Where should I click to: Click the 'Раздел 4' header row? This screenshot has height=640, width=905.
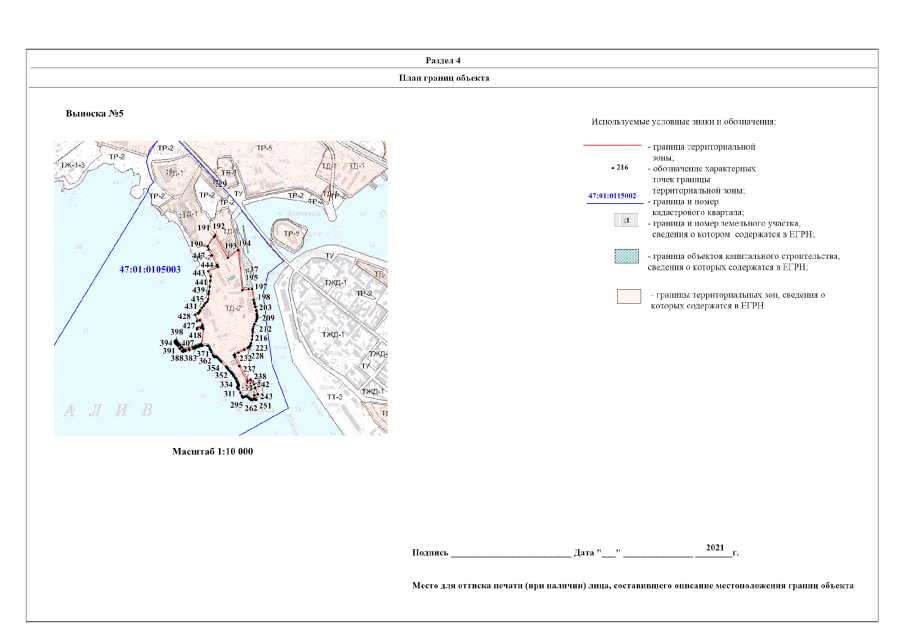452,60
